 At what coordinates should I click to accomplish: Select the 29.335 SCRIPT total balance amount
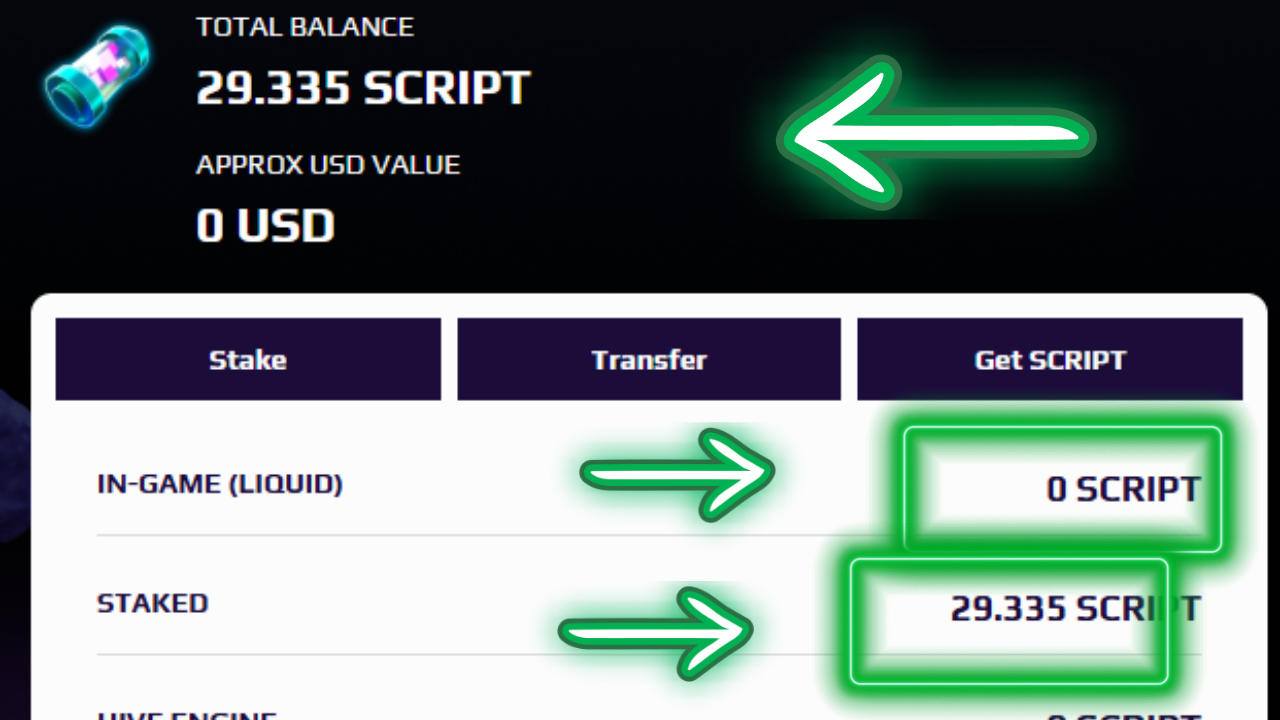click(362, 89)
